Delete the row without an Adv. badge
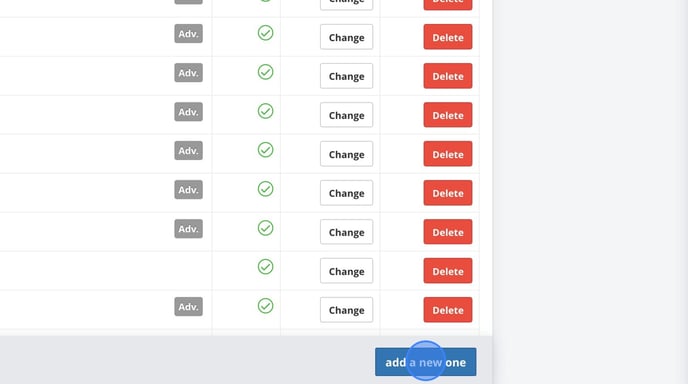 tap(448, 271)
